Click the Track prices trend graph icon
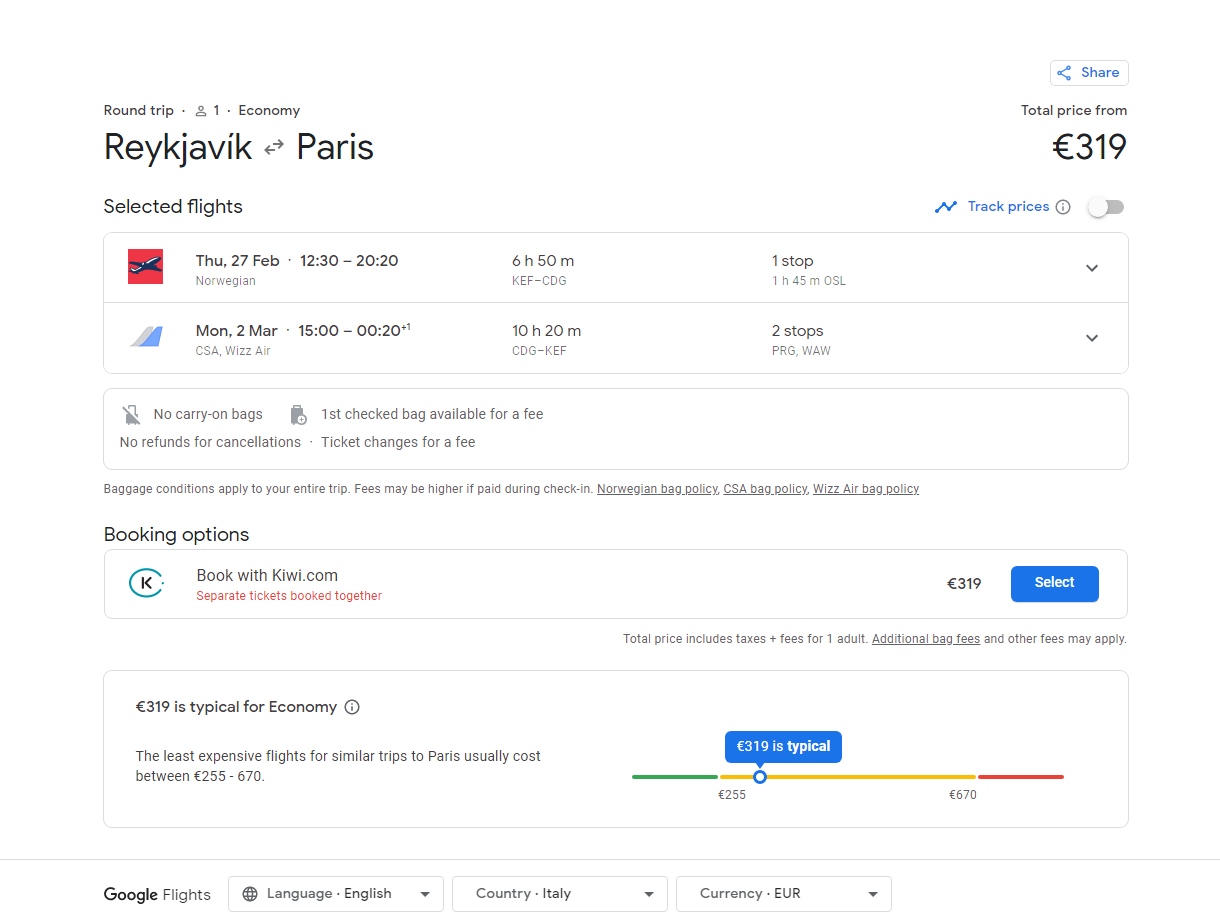1220x922 pixels. tap(946, 207)
